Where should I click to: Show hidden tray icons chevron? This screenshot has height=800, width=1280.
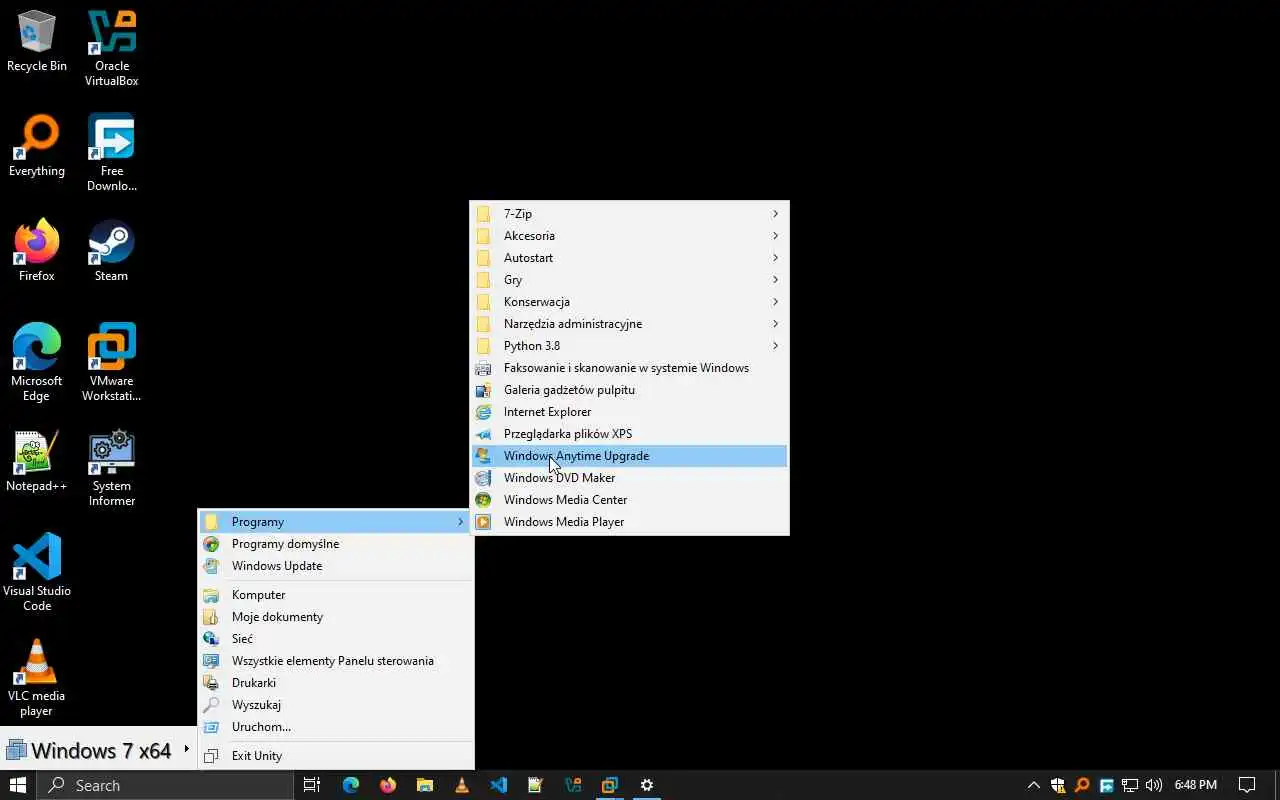click(1034, 785)
